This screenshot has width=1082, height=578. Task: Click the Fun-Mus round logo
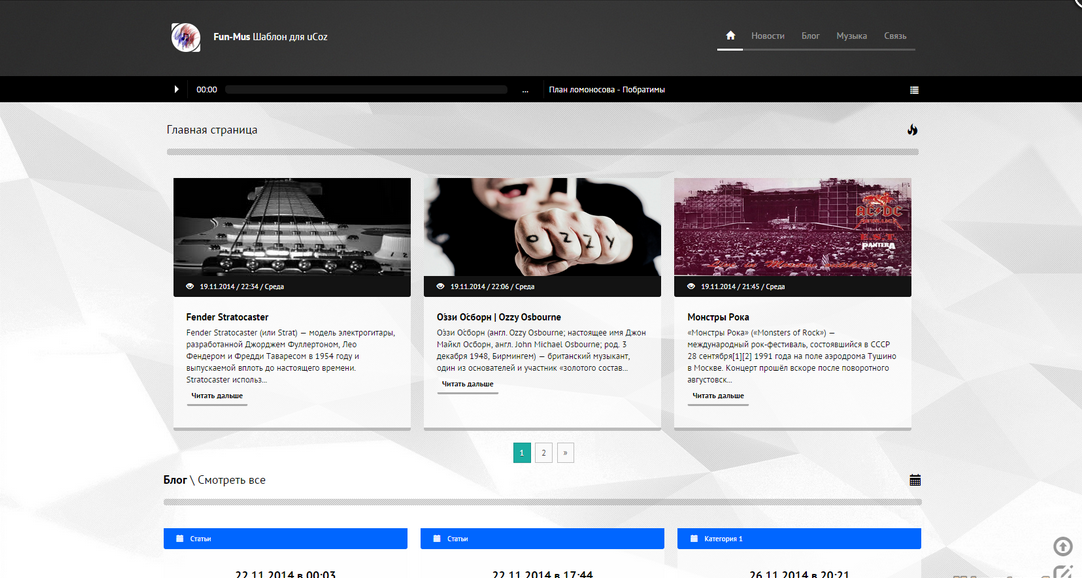click(186, 37)
